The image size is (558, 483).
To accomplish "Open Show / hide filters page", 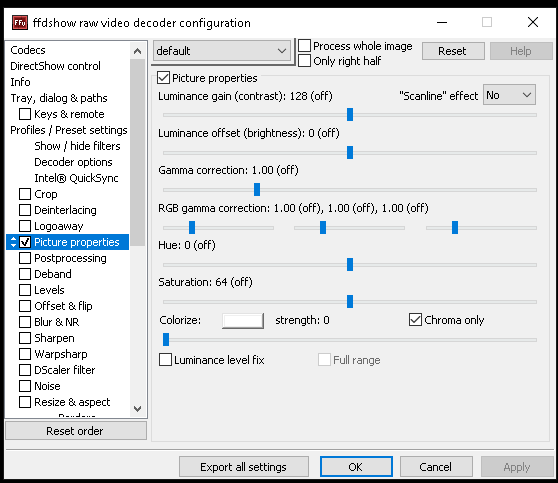I will pos(77,146).
